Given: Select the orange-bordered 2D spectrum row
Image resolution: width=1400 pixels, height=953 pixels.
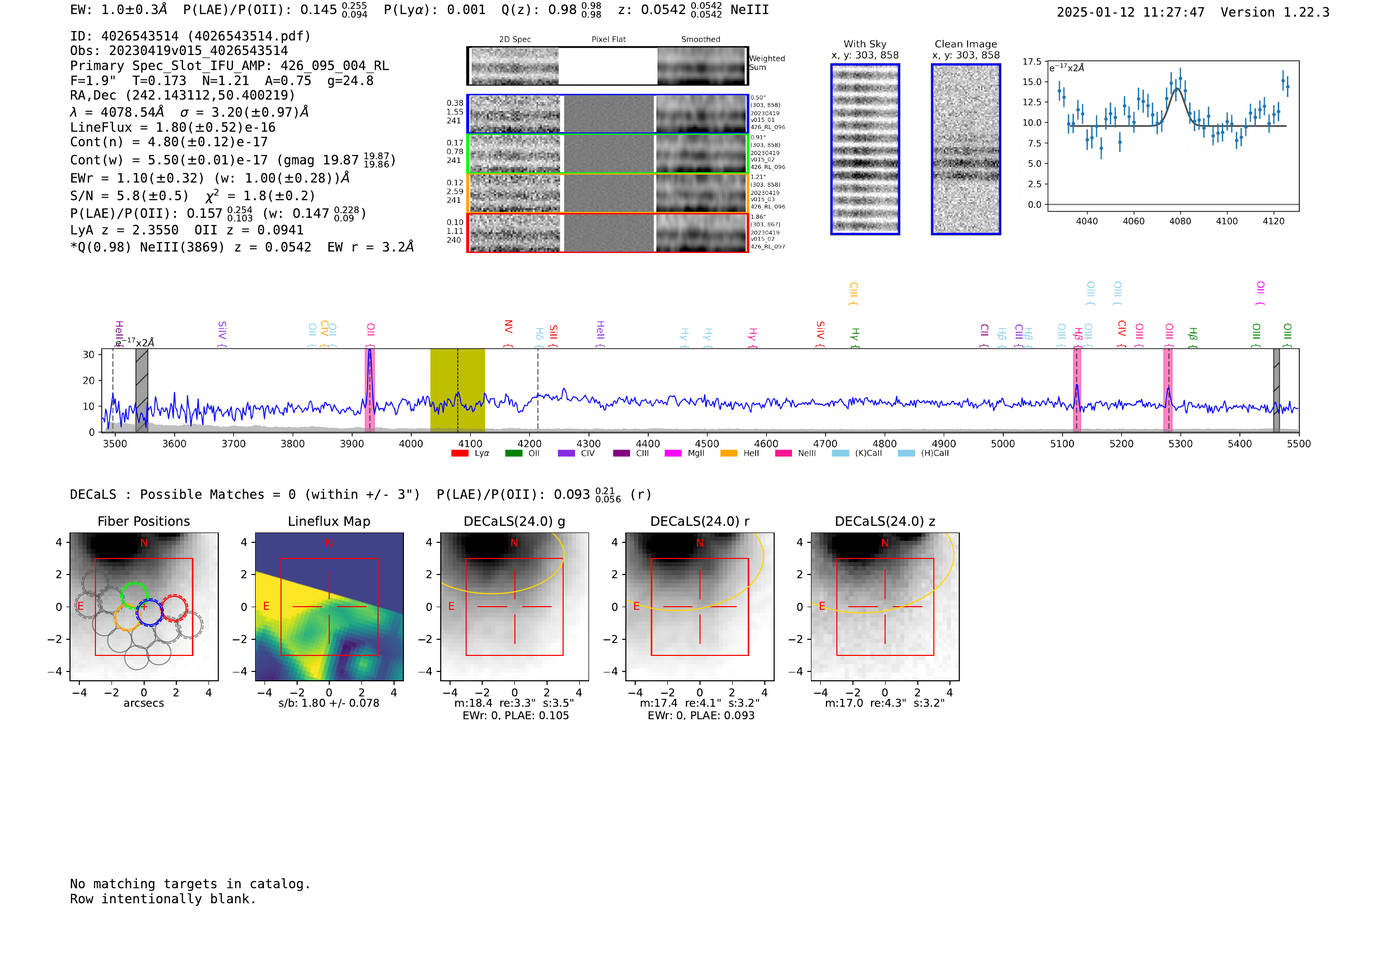Looking at the screenshot, I should 607,193.
